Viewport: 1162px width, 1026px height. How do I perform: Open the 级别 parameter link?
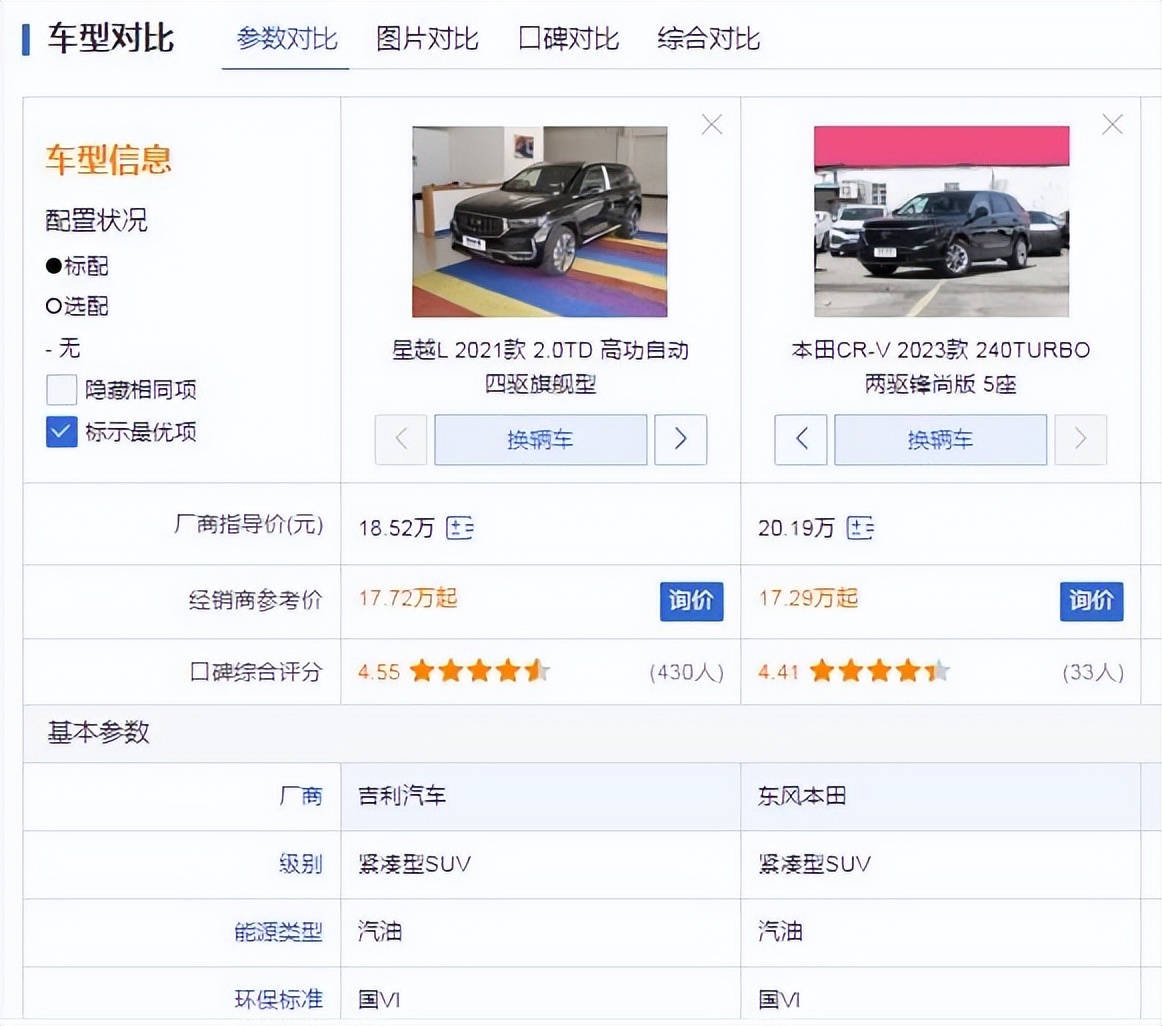(302, 864)
